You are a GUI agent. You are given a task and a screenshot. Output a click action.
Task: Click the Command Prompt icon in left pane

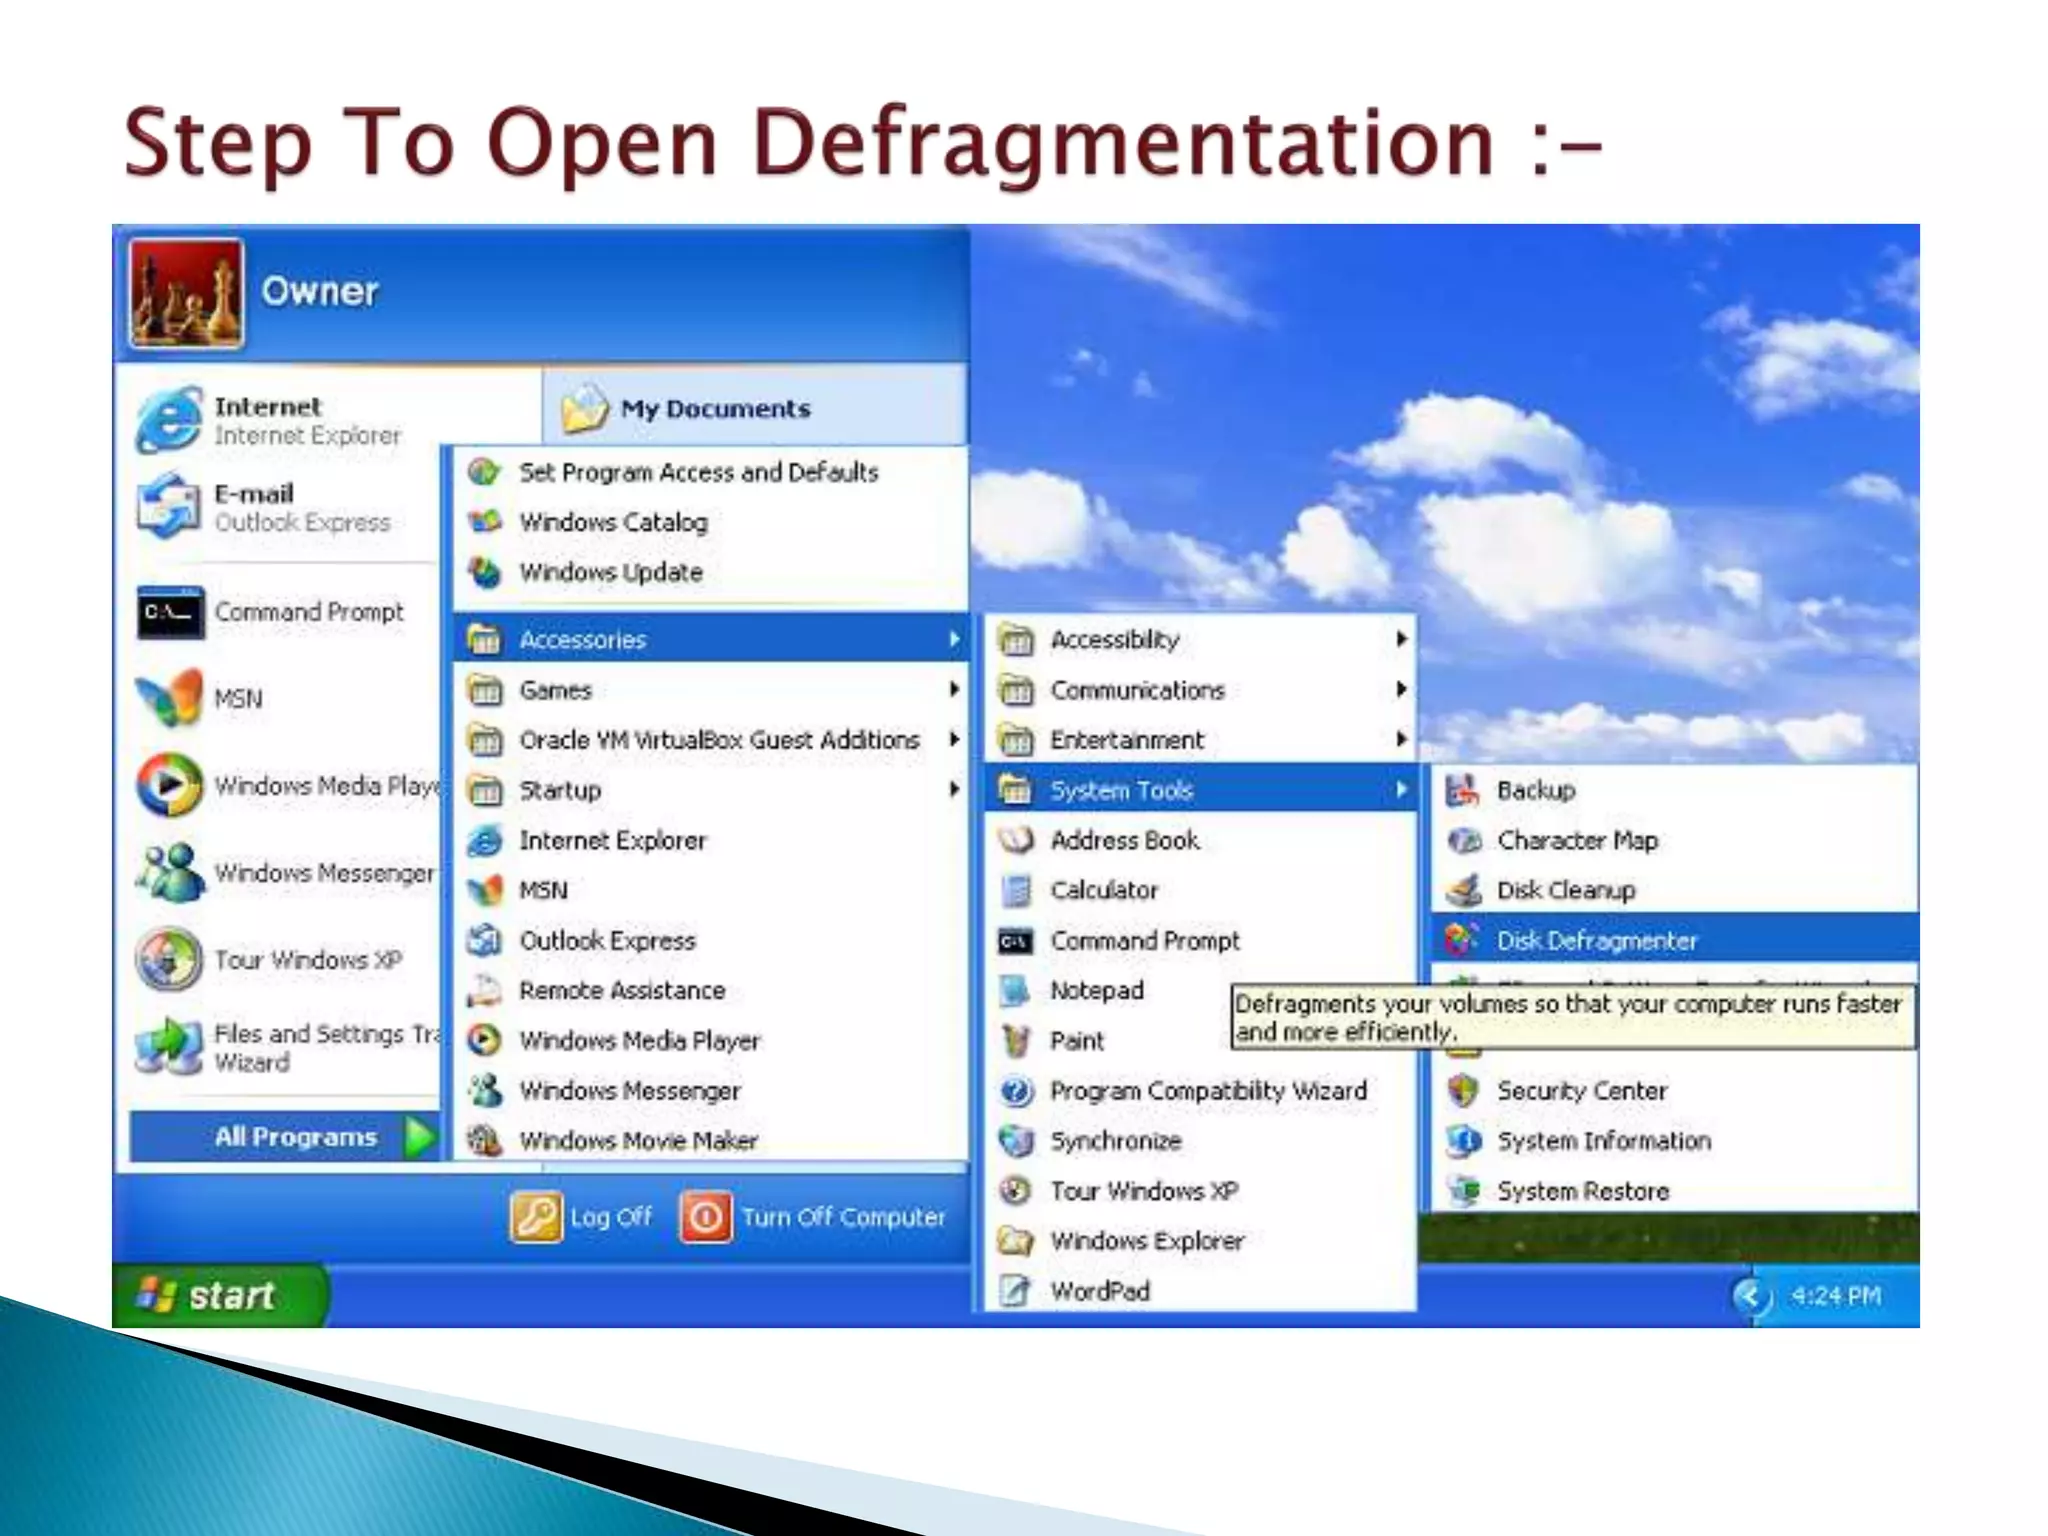click(170, 612)
